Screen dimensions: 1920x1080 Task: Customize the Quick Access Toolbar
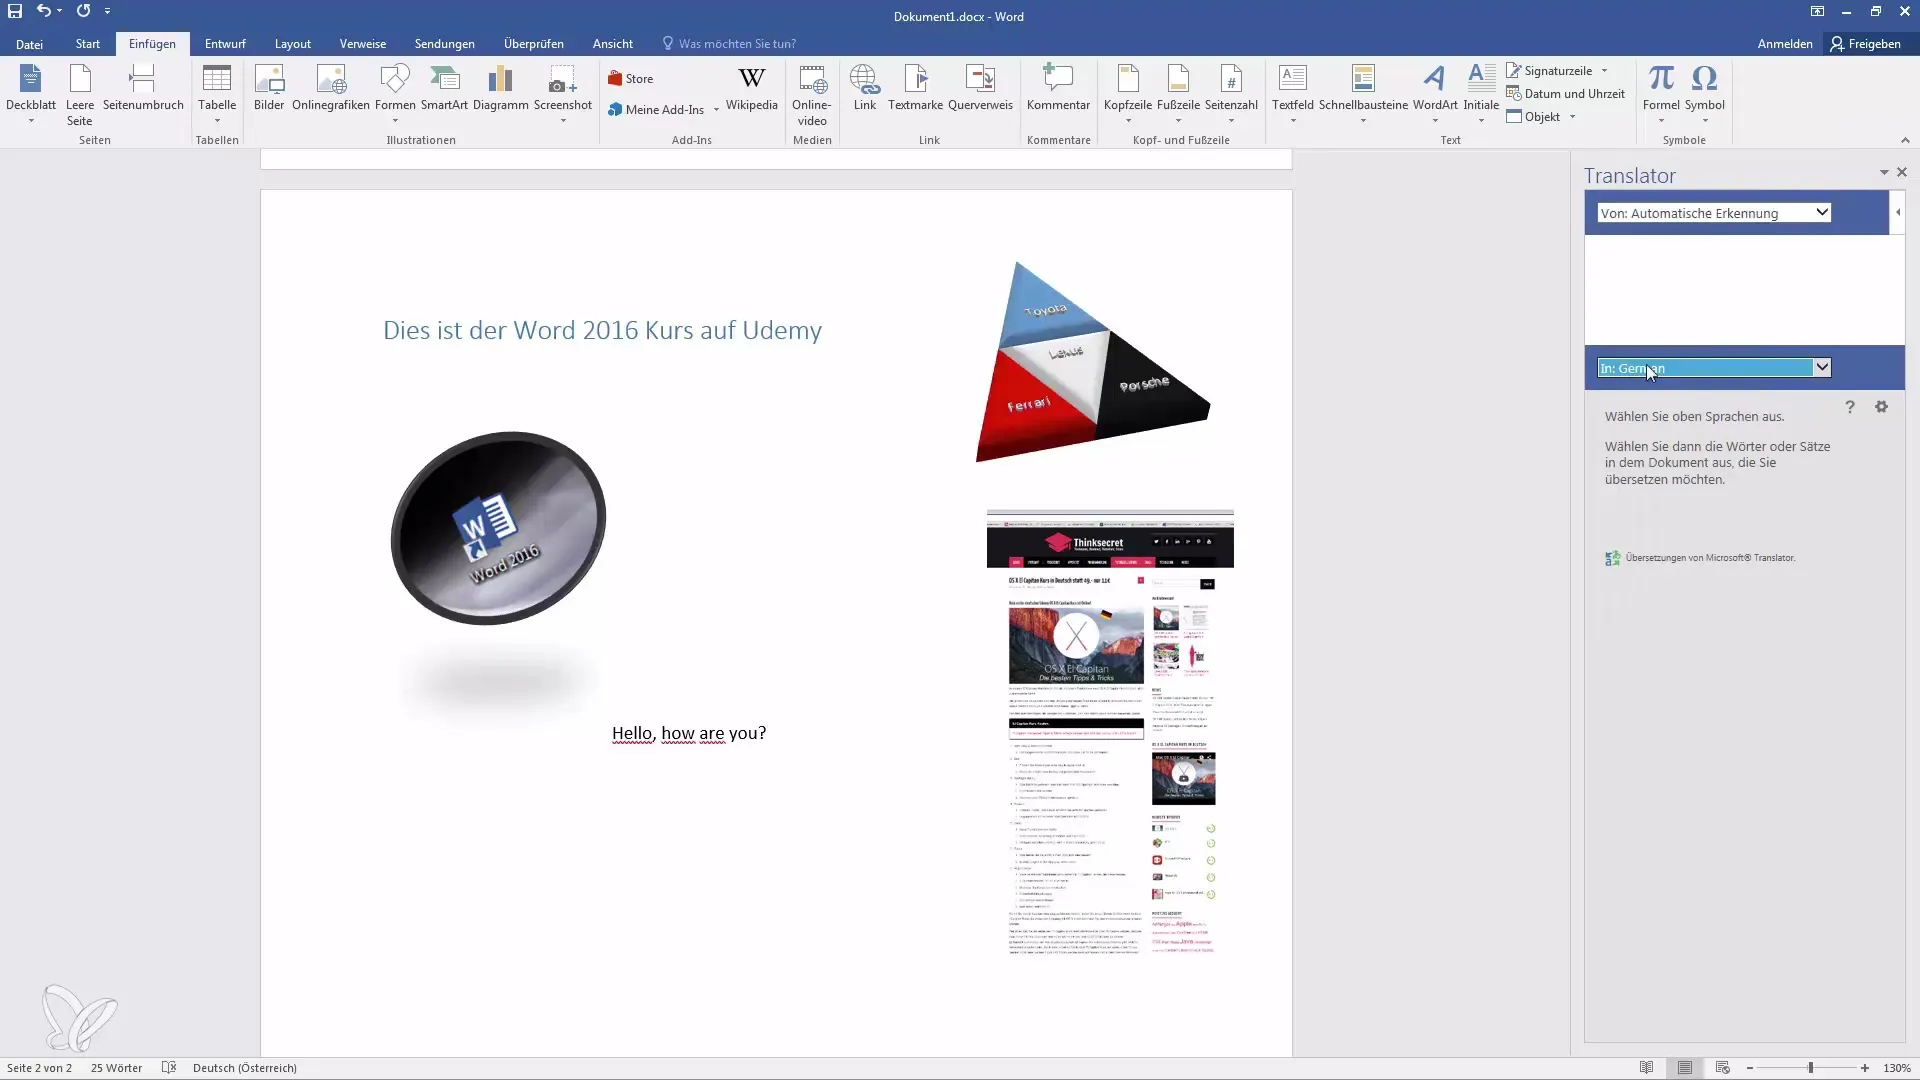click(107, 11)
